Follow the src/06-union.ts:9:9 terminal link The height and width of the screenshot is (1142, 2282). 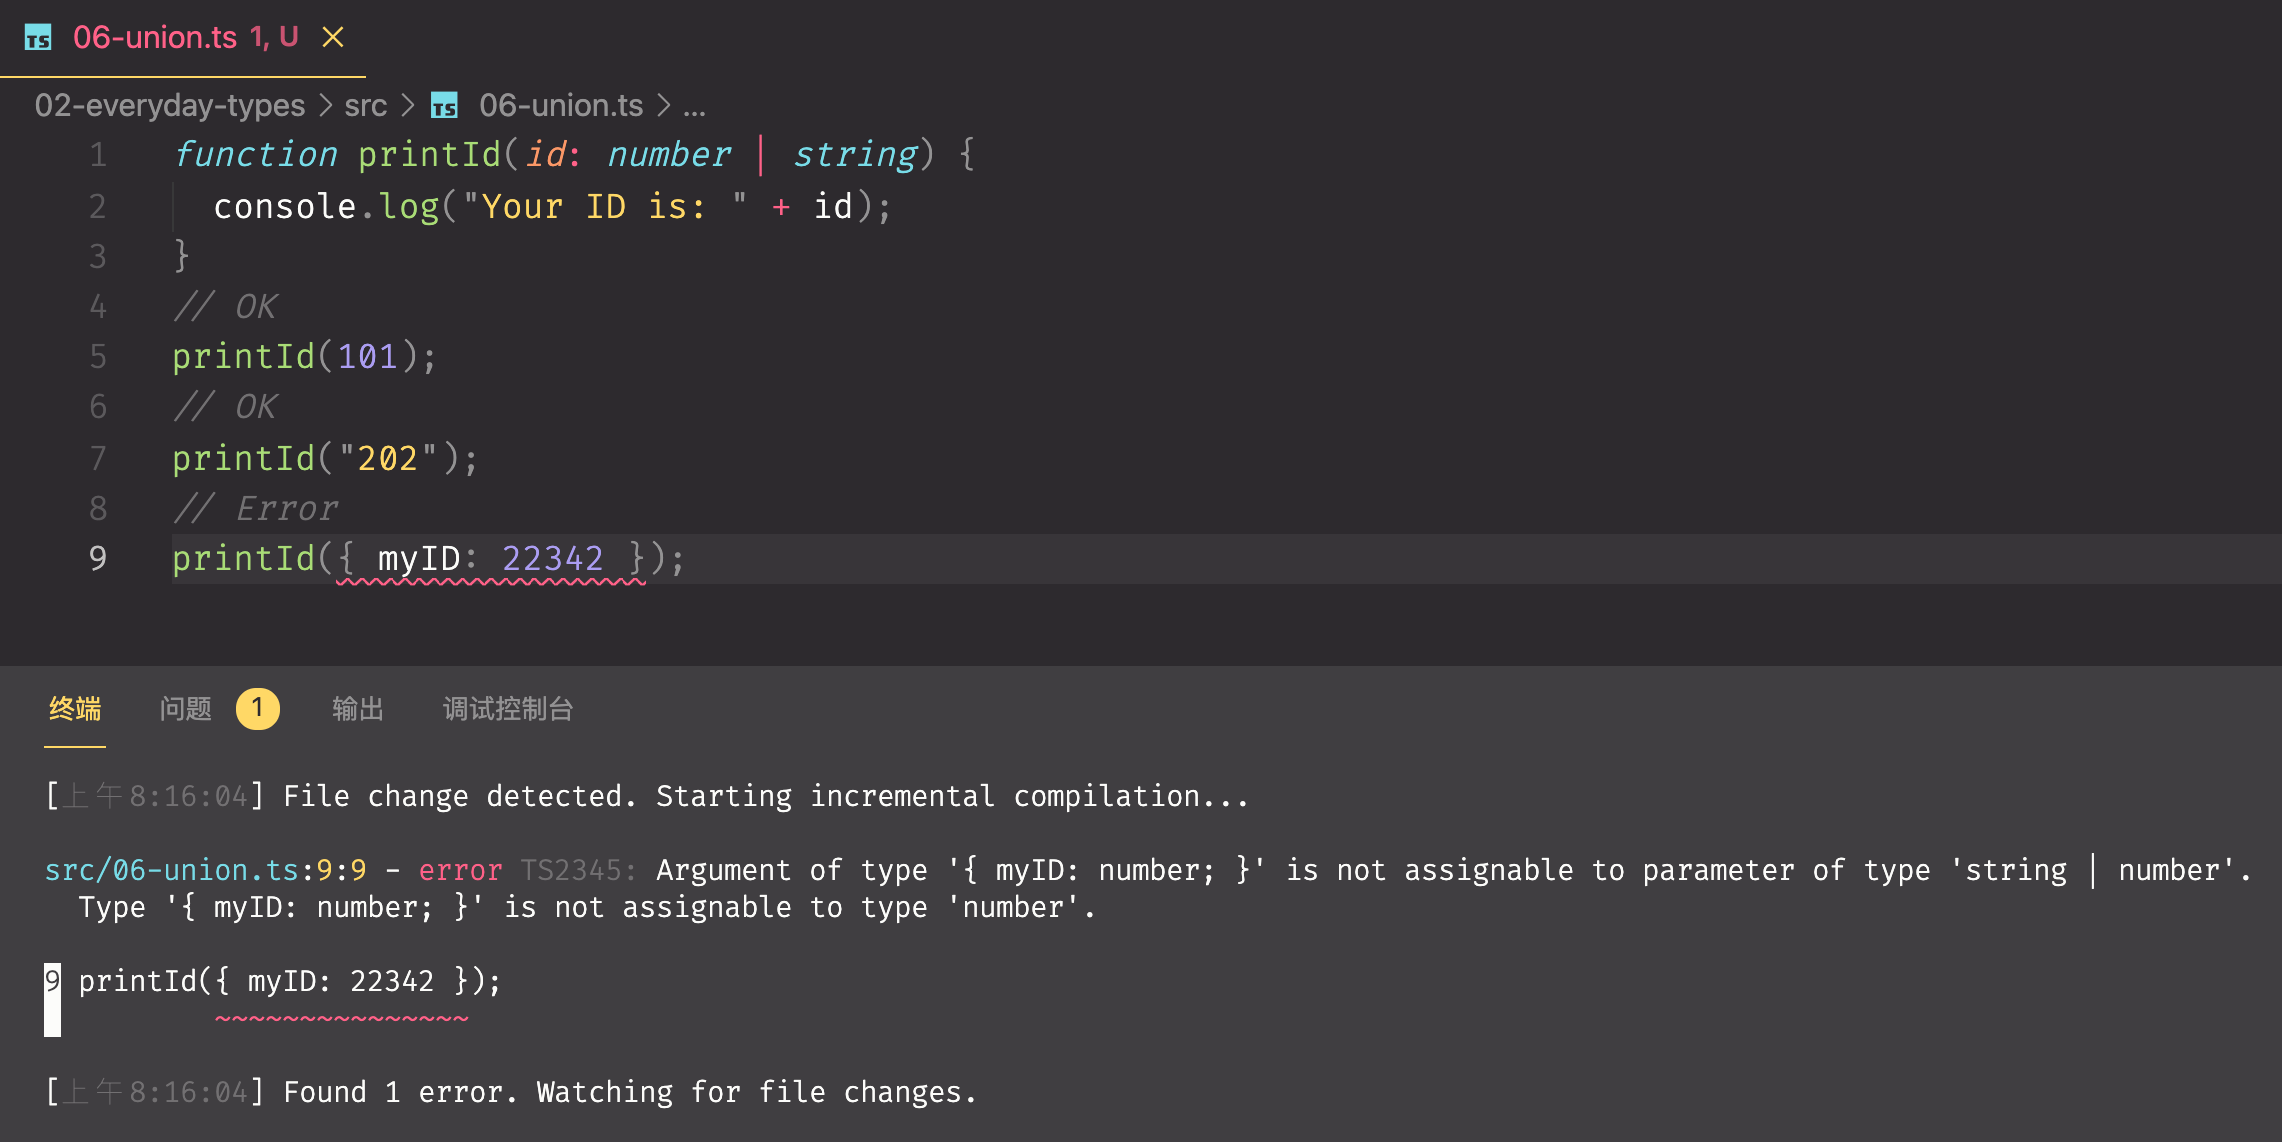coord(206,870)
